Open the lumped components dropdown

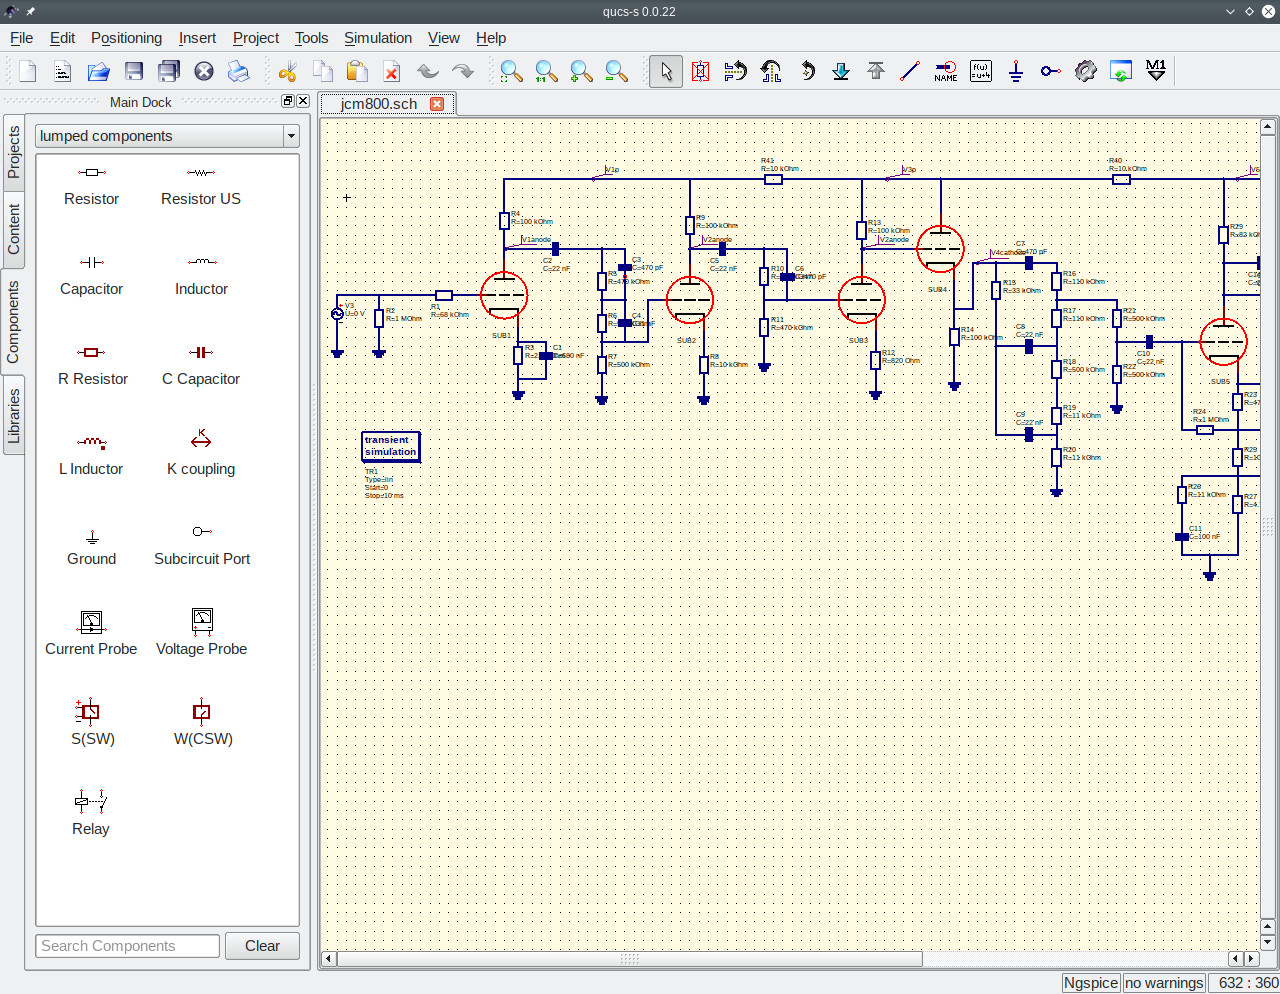pyautogui.click(x=167, y=136)
